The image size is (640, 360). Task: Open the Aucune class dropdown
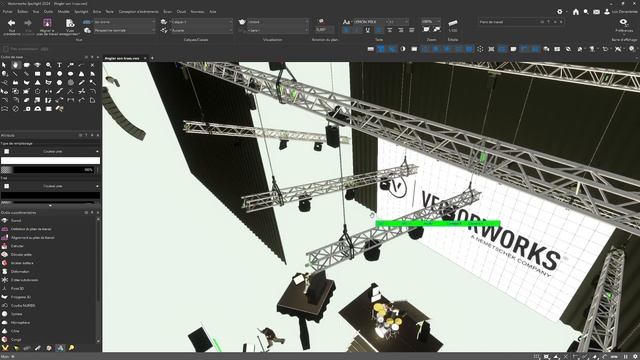[201, 31]
